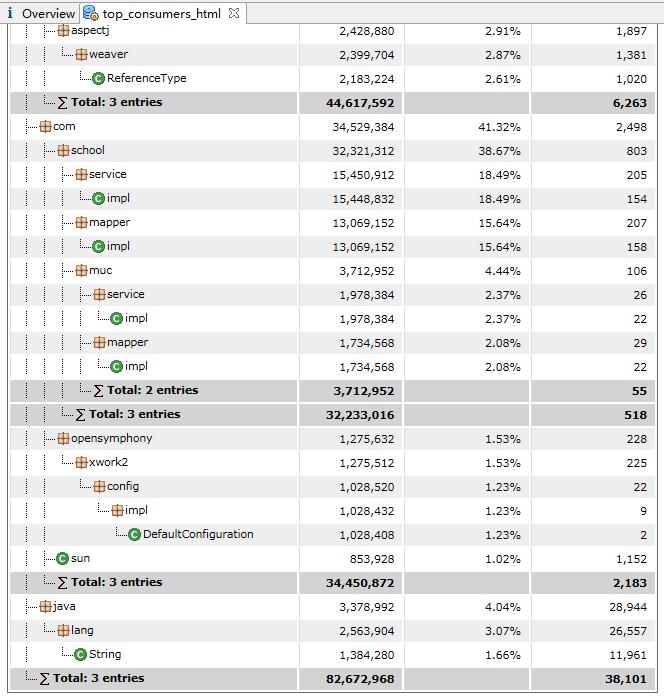Click the 34,529,384 heap value

tap(363, 127)
